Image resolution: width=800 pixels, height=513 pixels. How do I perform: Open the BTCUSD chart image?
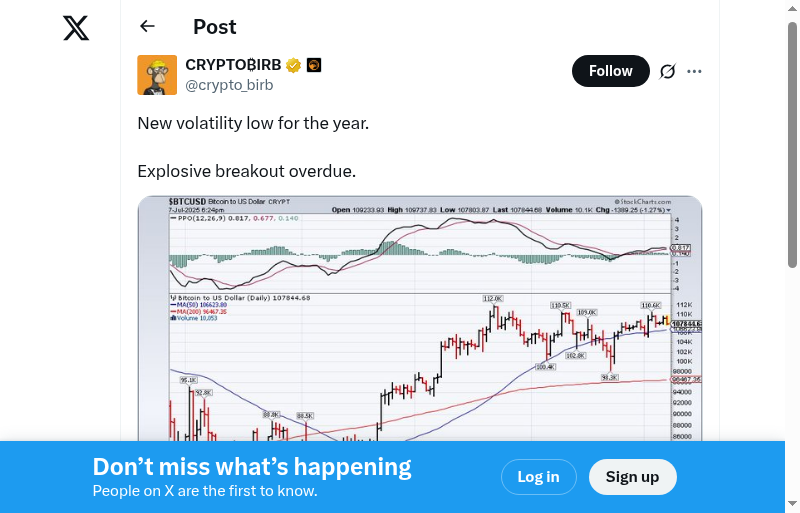[x=420, y=318]
